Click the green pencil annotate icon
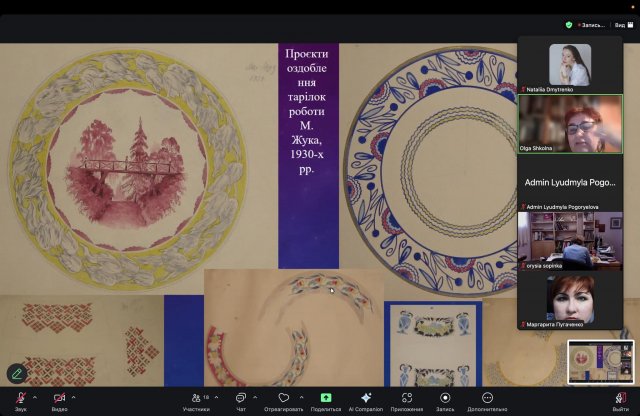Screen dimensions: 640x416 click(16, 373)
